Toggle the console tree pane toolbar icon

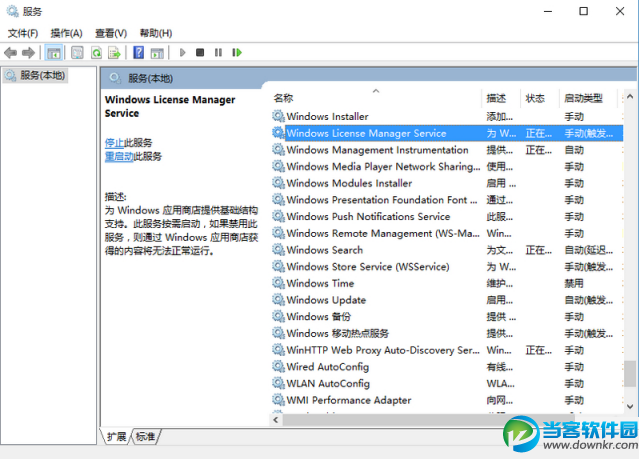click(x=54, y=53)
